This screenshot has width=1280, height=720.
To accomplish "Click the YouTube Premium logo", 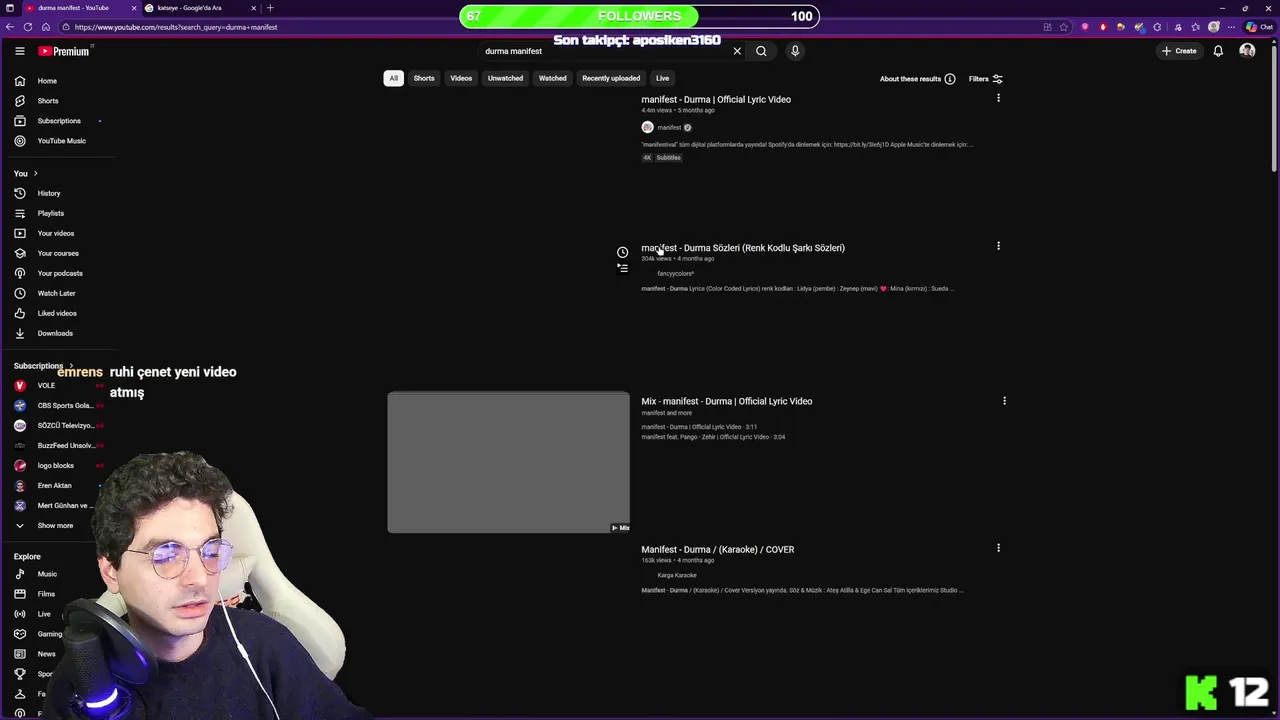I will pos(65,51).
